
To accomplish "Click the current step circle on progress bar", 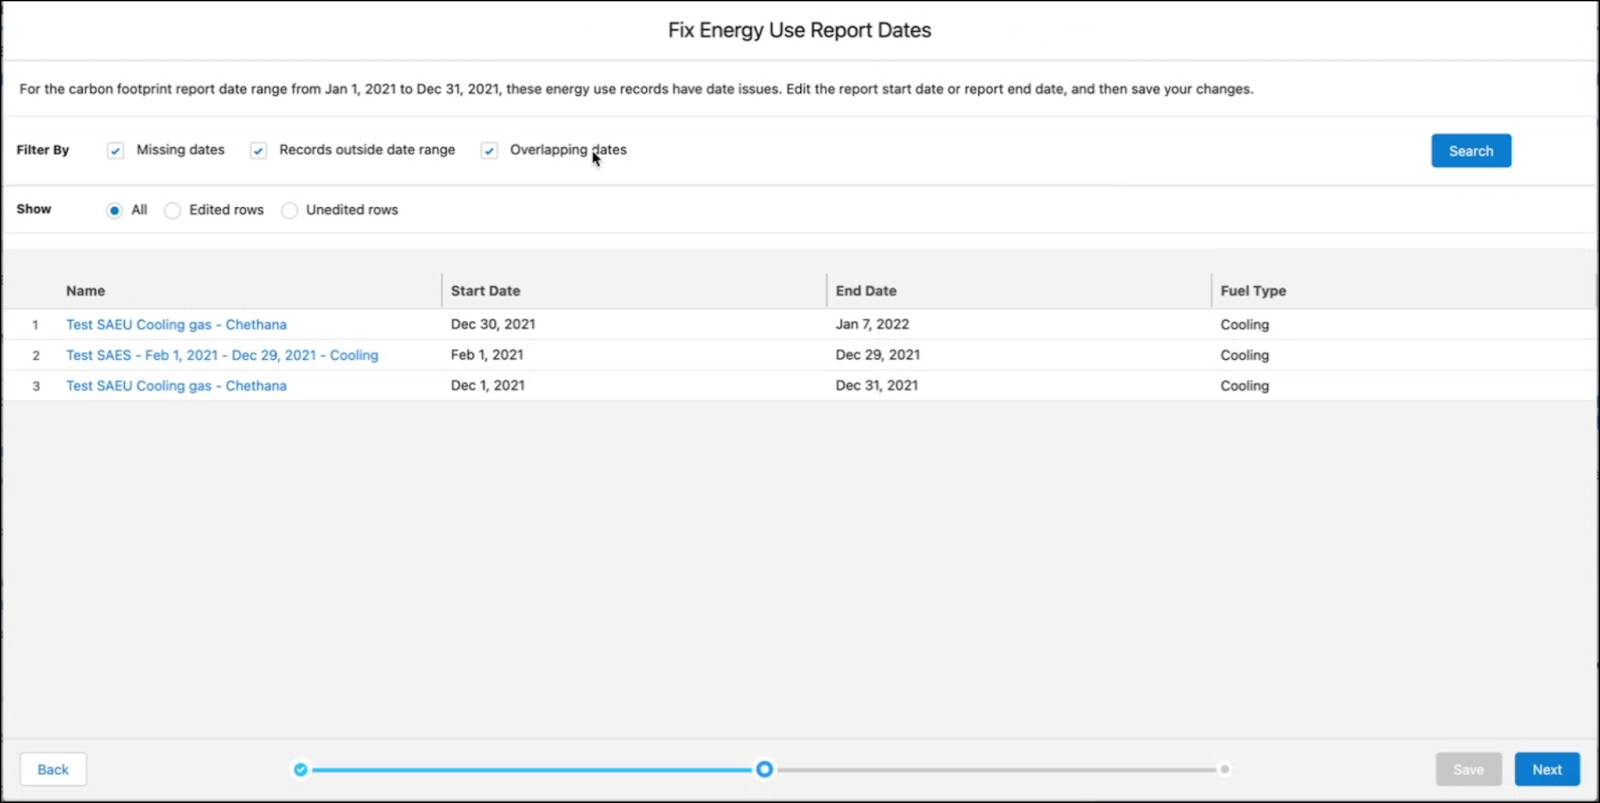I will 764,769.
